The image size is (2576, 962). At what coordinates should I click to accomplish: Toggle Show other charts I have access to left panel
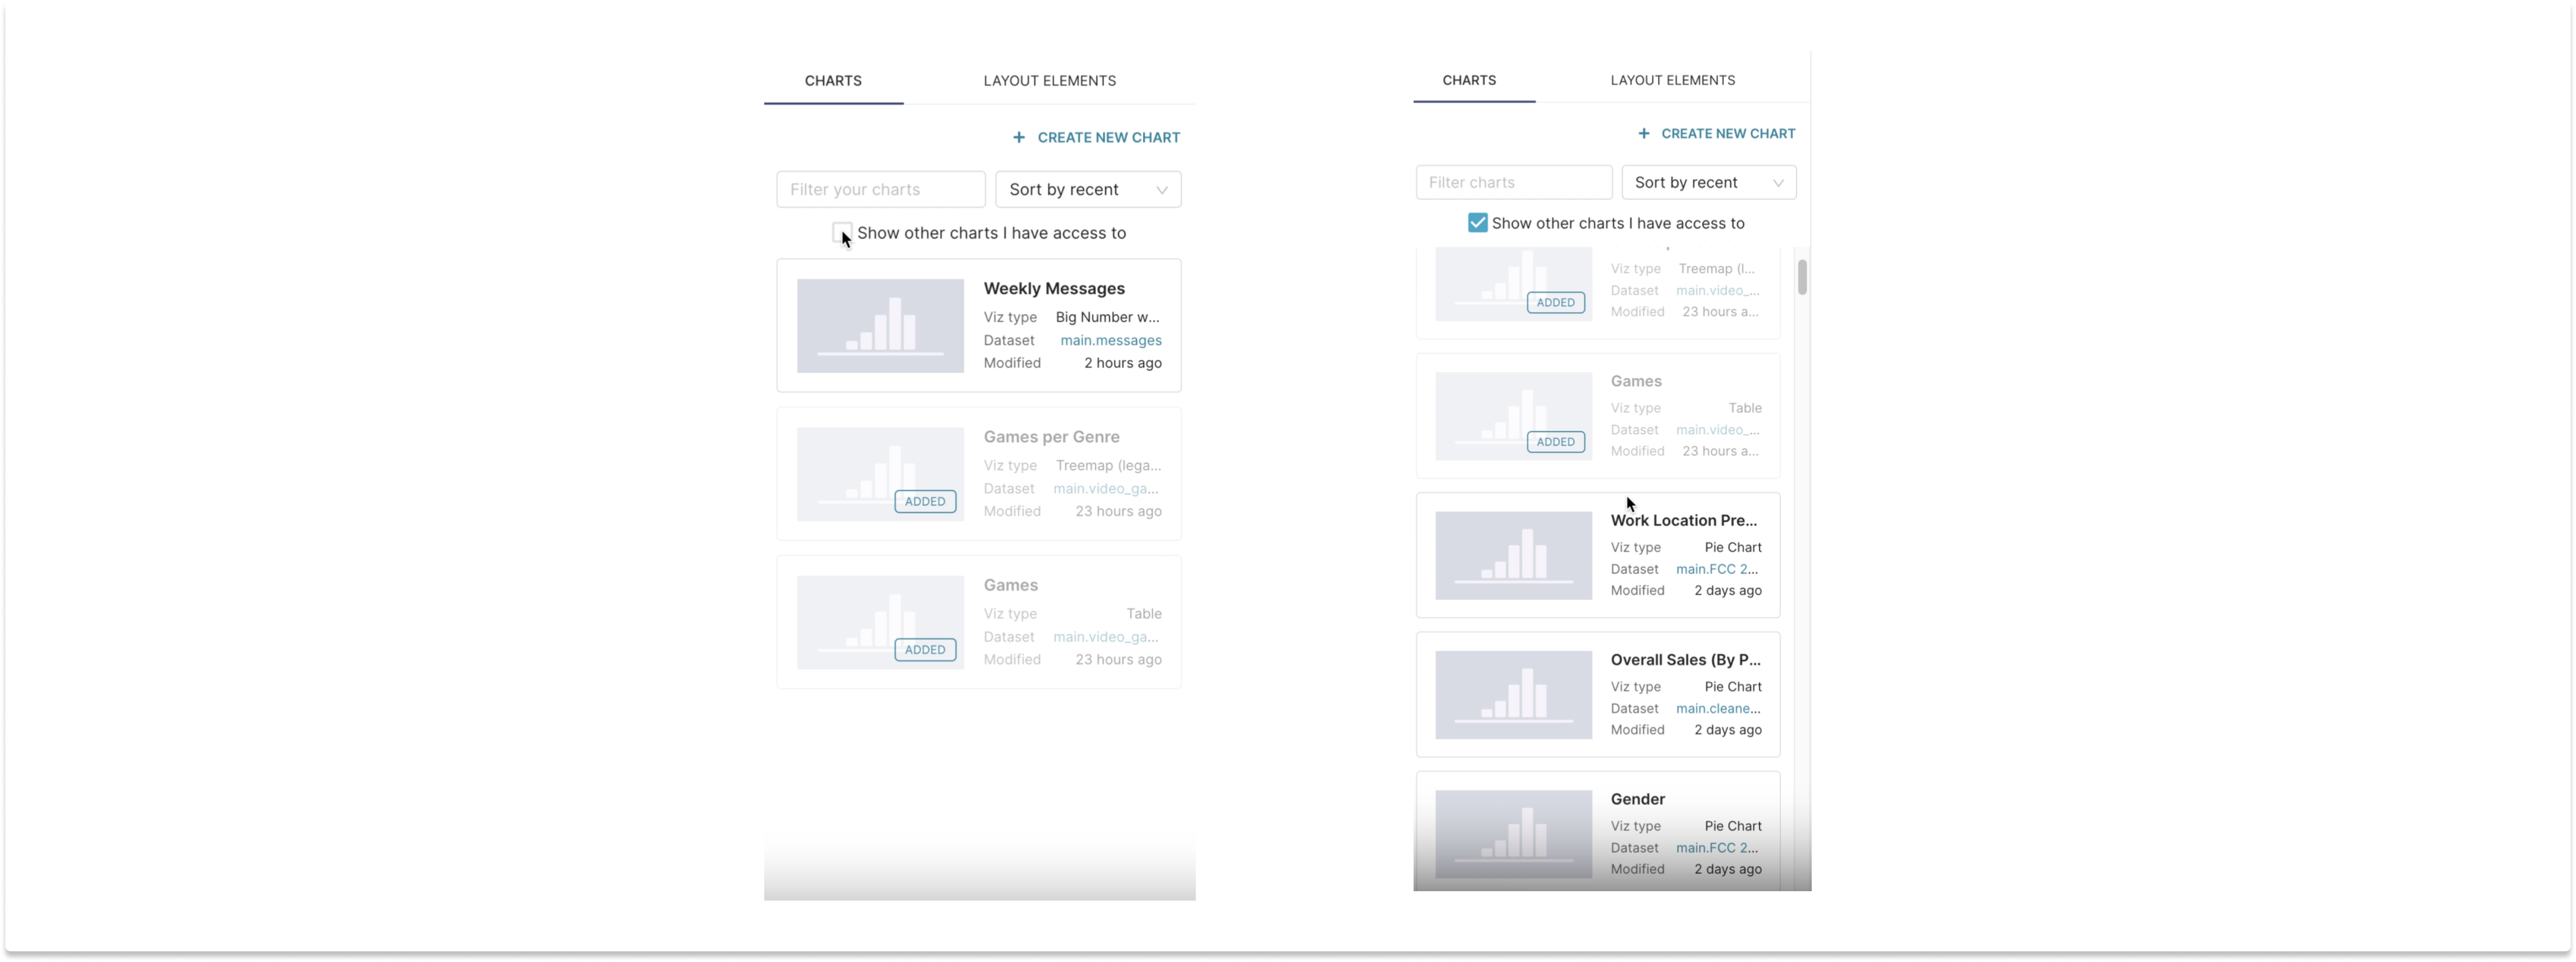[x=843, y=231]
